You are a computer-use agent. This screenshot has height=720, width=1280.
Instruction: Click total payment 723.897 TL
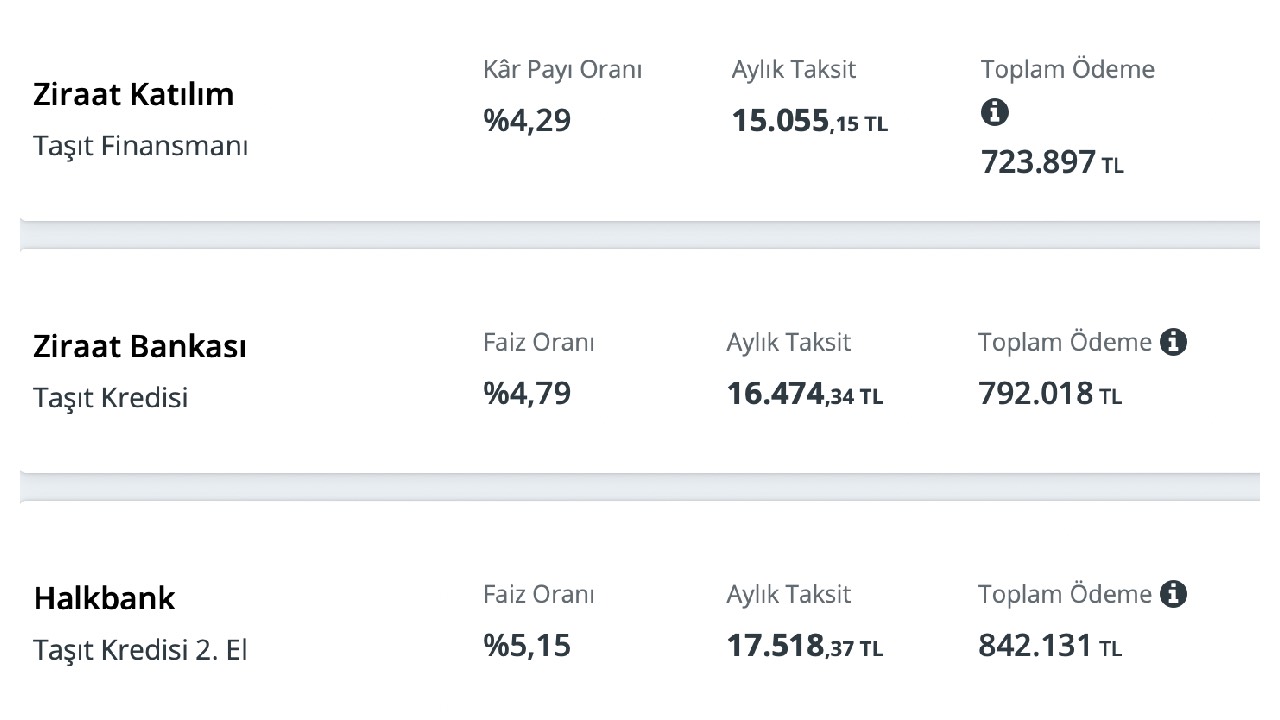point(1052,162)
